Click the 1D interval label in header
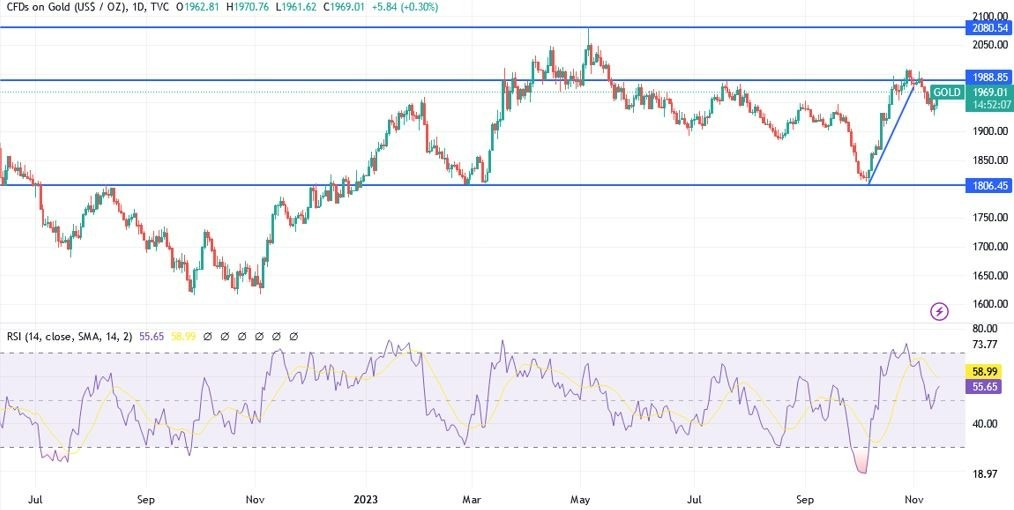 coord(138,7)
